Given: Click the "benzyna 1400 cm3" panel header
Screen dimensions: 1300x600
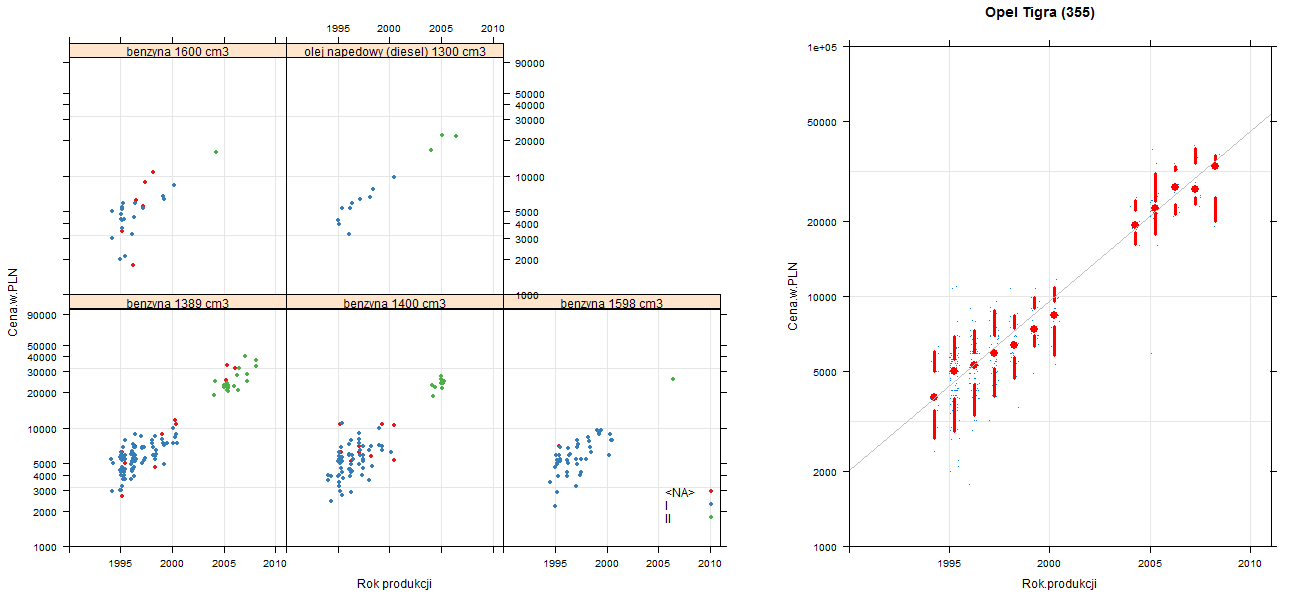Looking at the screenshot, I should [395, 302].
